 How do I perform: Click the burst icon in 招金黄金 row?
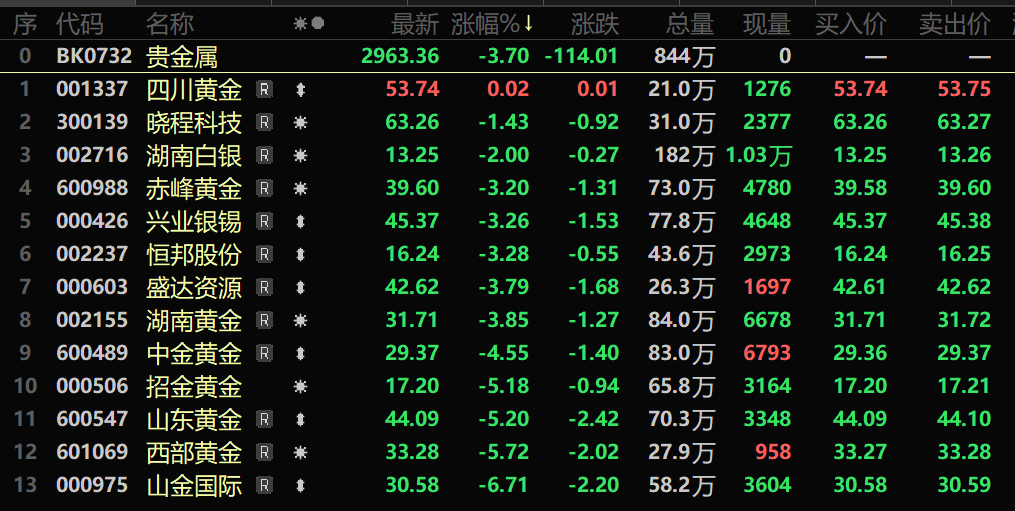point(300,387)
